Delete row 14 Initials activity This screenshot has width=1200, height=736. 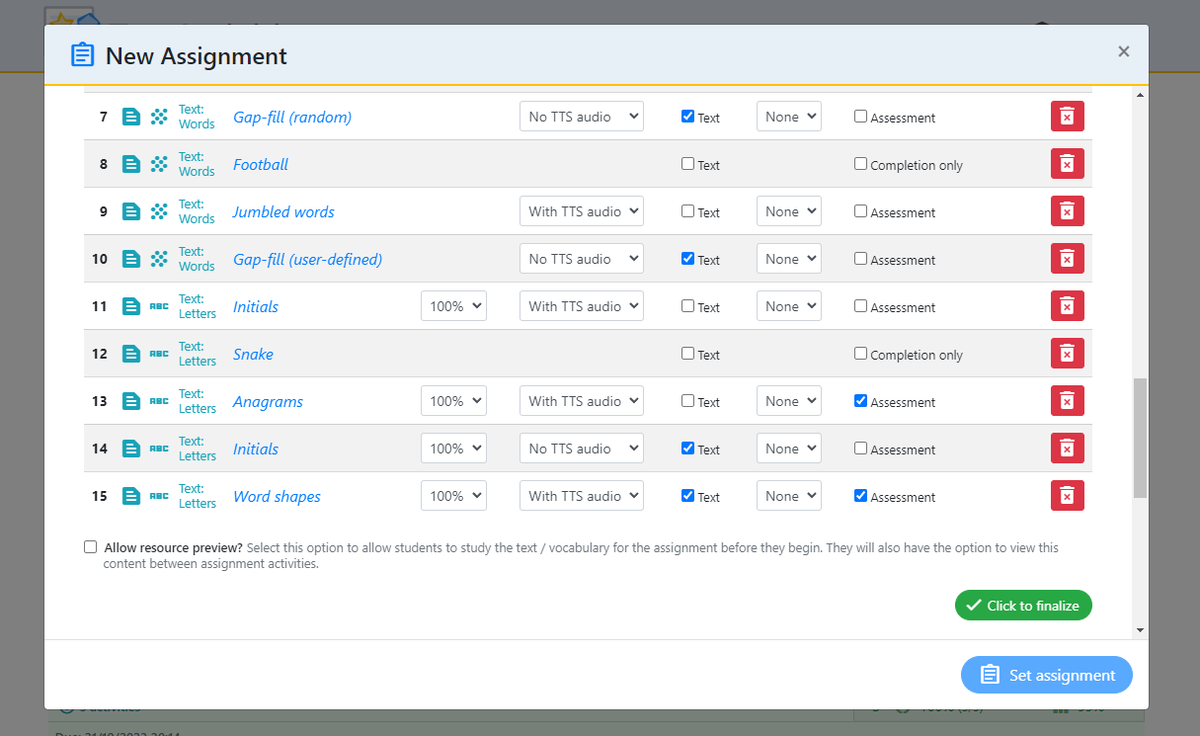1067,449
